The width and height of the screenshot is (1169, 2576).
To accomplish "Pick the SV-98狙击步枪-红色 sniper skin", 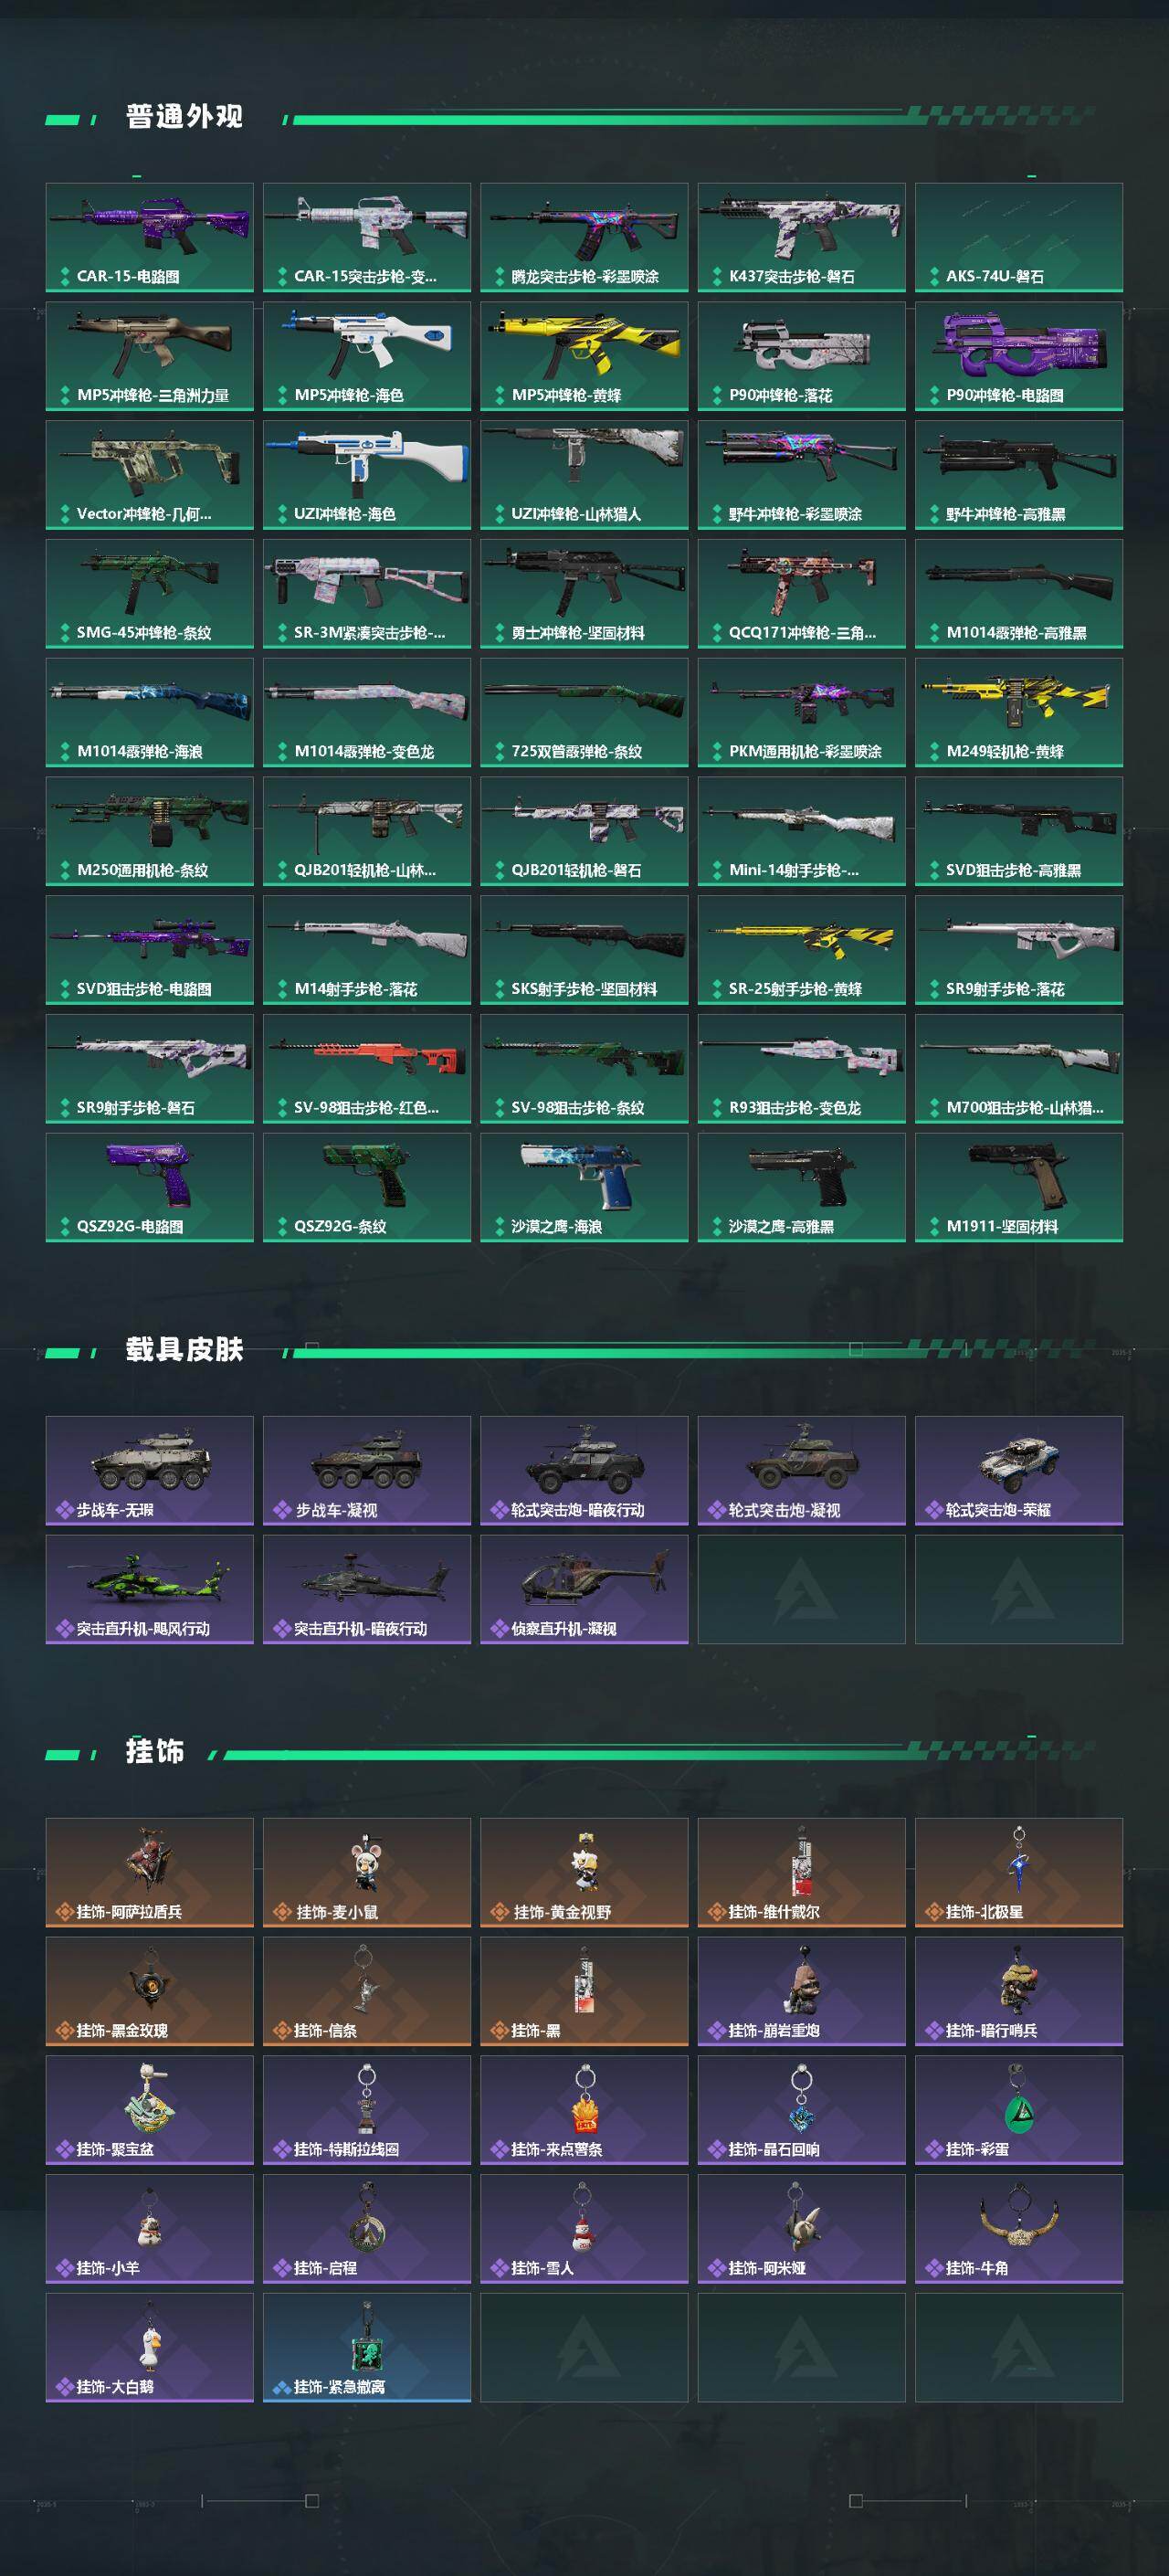I will pos(367,1069).
